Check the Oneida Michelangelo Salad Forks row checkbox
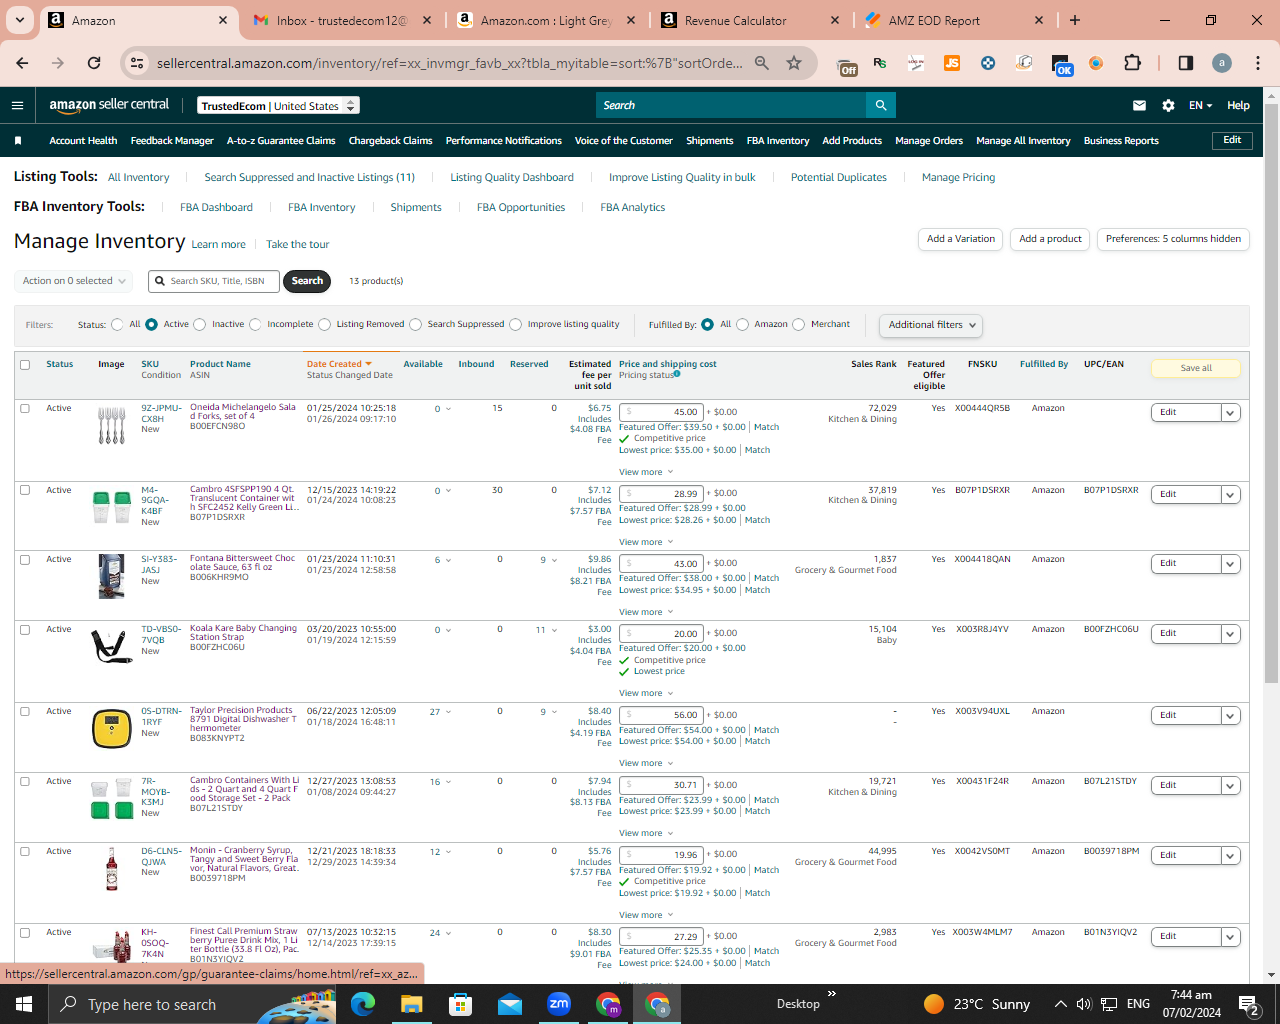The width and height of the screenshot is (1280, 1024). (x=25, y=408)
